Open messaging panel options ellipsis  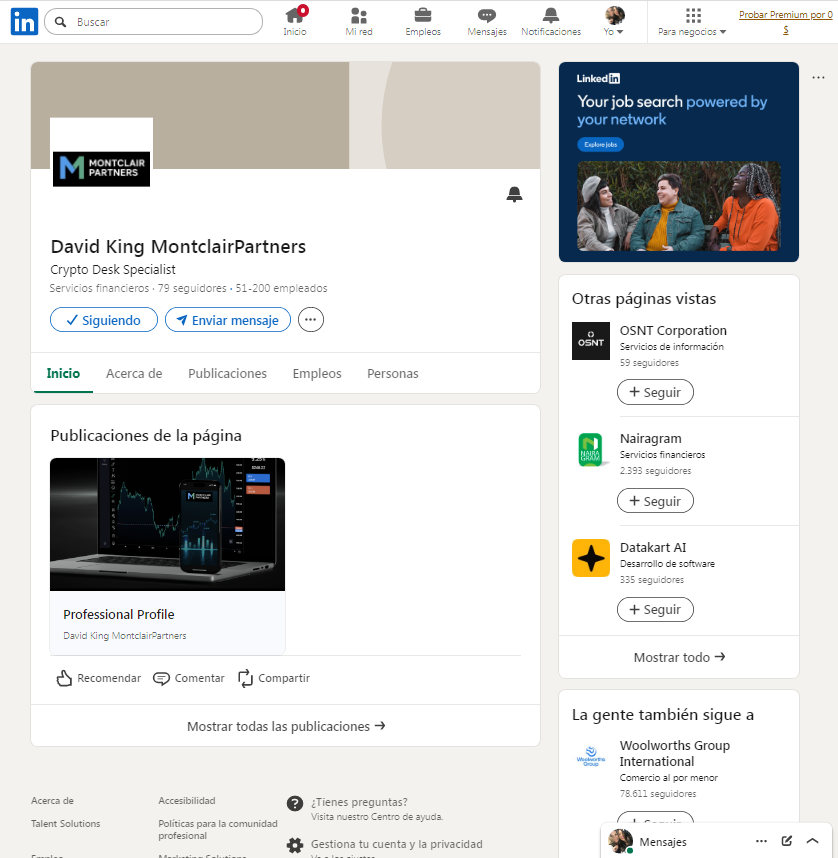pyautogui.click(x=761, y=841)
